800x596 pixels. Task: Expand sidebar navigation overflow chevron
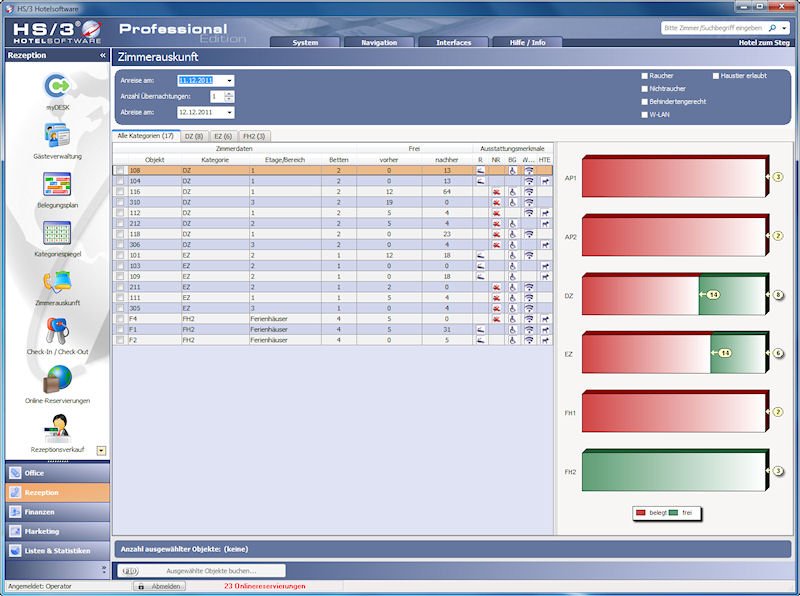point(104,569)
